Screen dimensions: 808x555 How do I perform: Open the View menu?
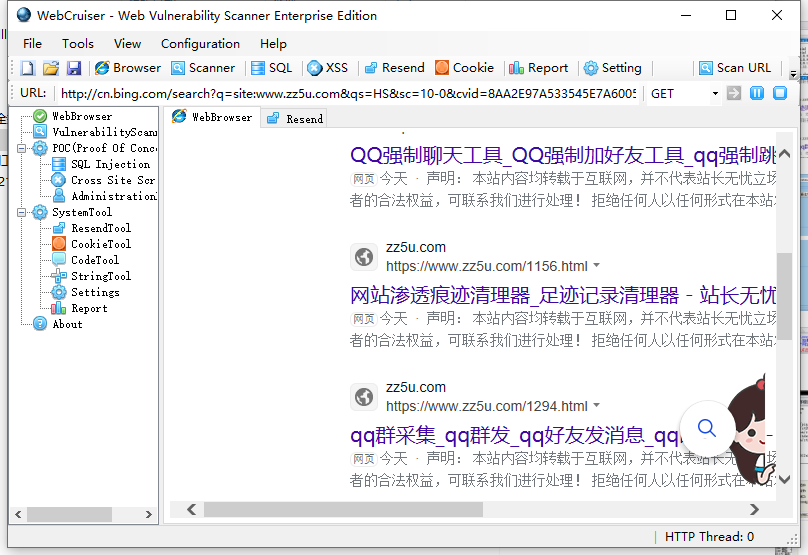pos(127,44)
